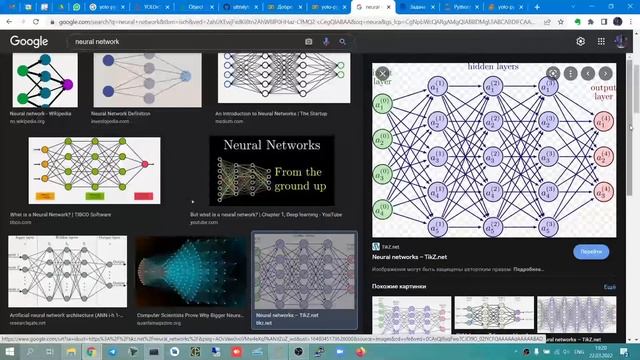Click the browser back arrow
The width and height of the screenshot is (640, 360).
[9, 22]
